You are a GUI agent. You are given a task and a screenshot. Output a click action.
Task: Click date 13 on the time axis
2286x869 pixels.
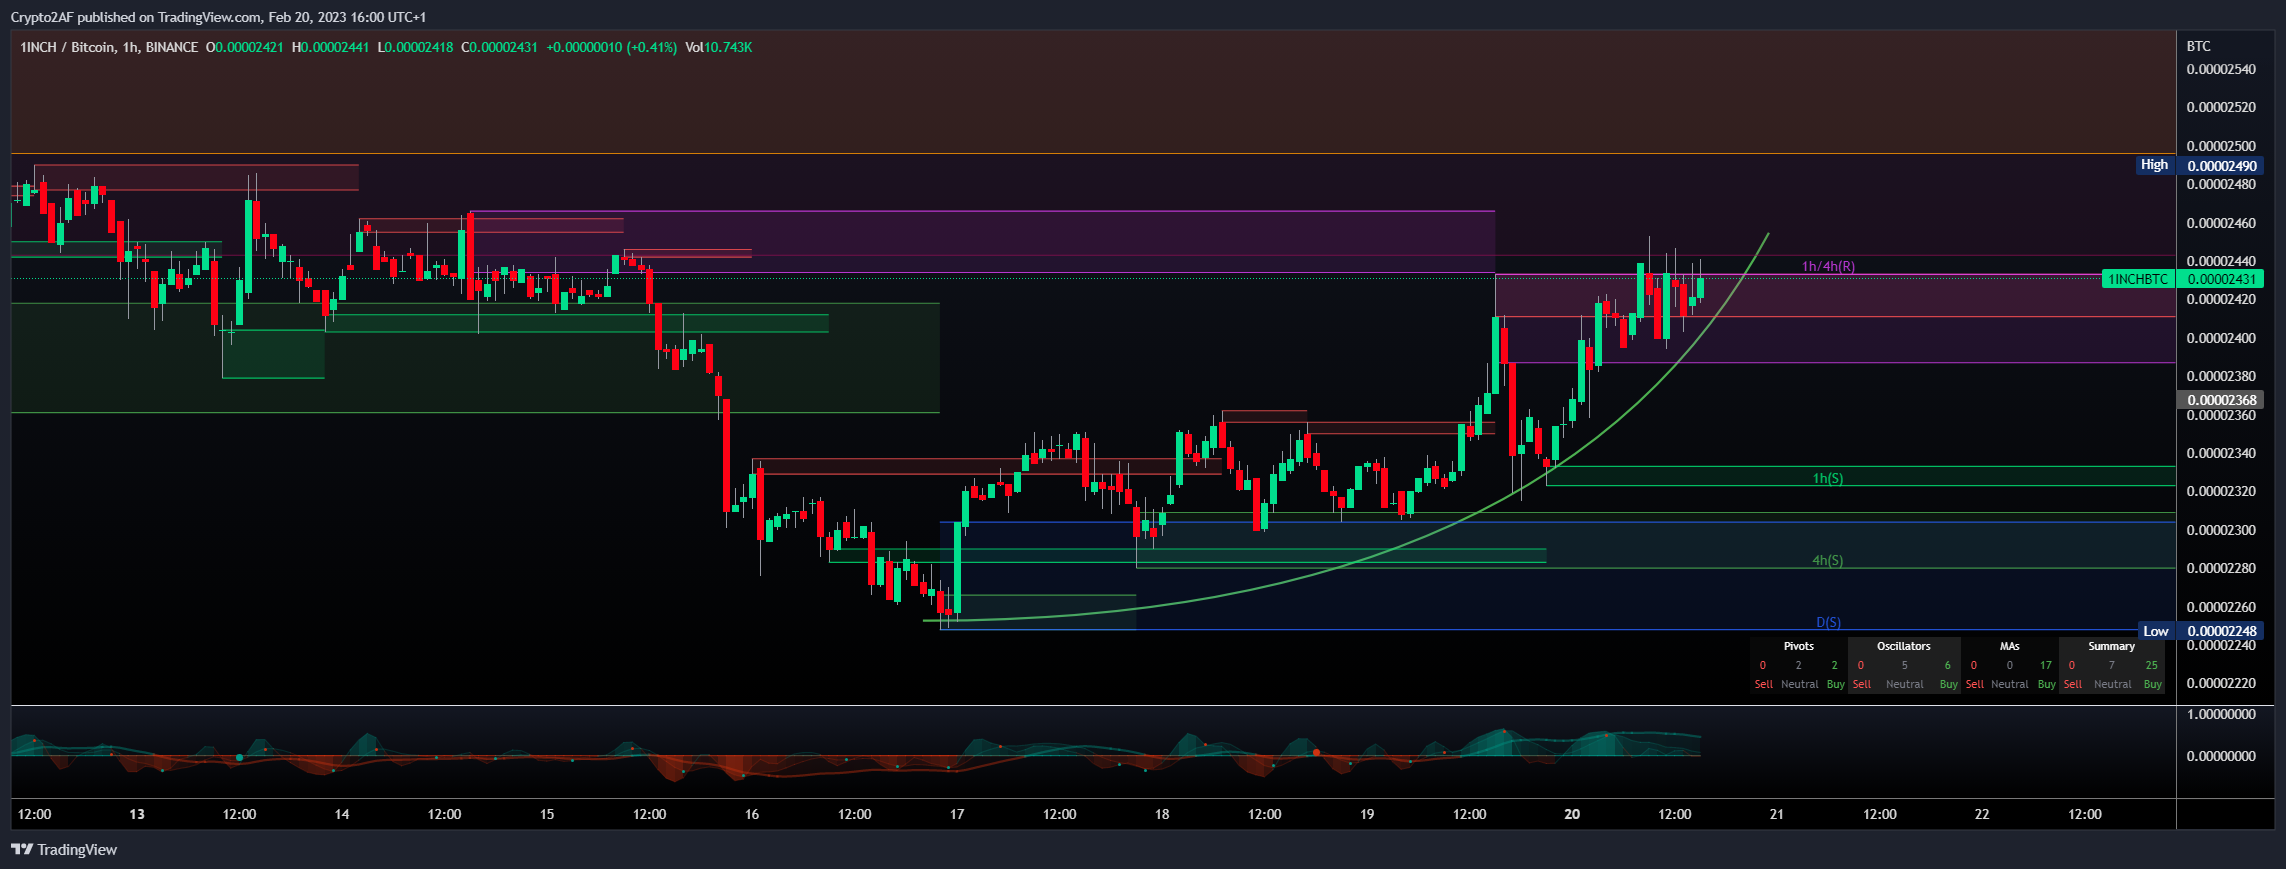[137, 814]
